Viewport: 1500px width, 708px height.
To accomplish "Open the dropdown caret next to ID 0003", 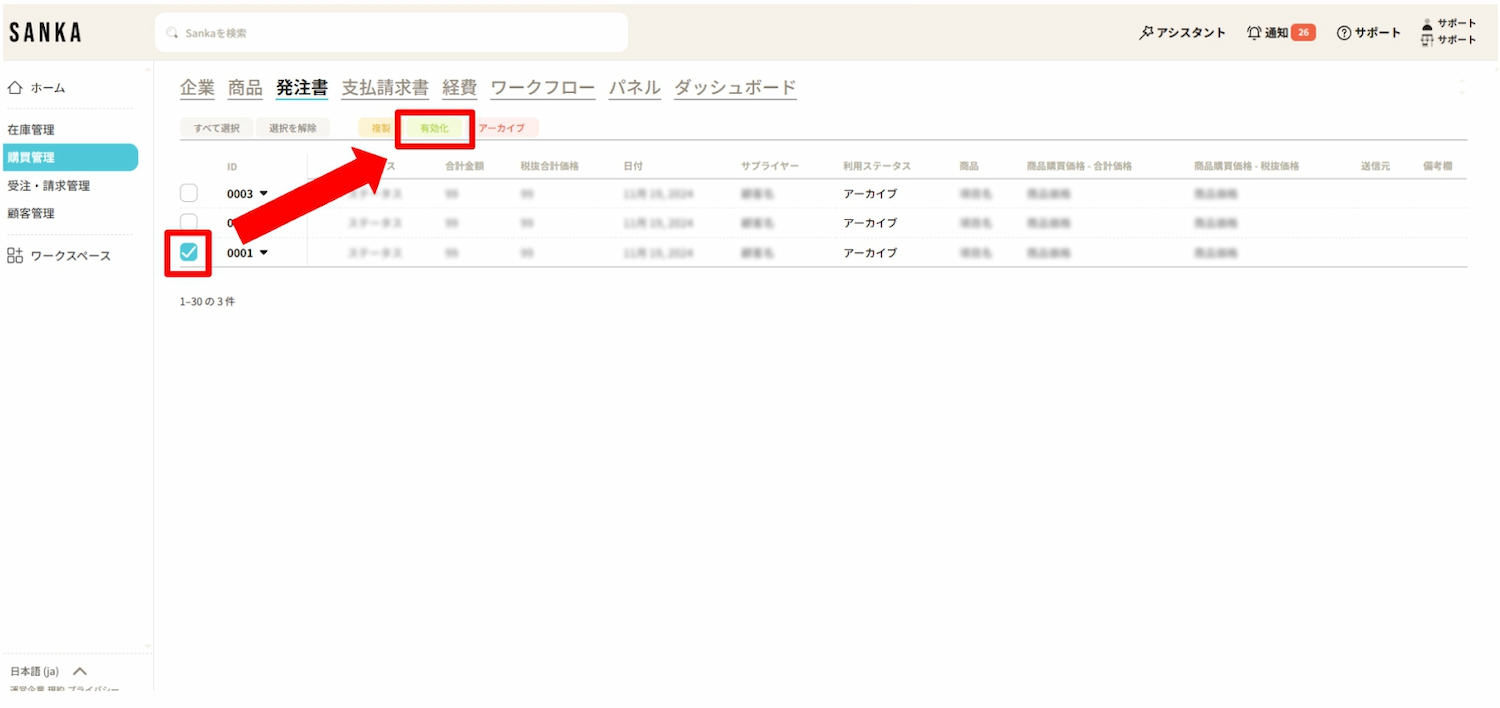I will 264,193.
